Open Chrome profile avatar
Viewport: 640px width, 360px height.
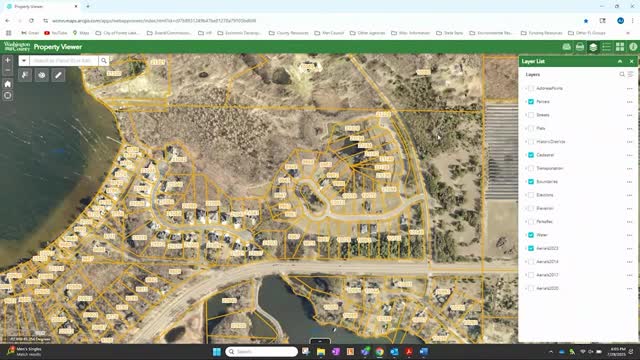click(x=620, y=20)
